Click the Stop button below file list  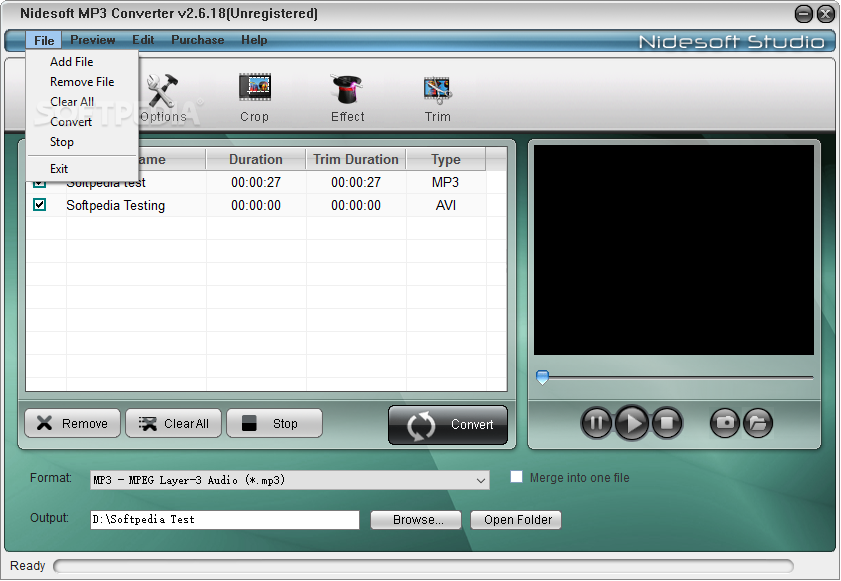pyautogui.click(x=274, y=423)
